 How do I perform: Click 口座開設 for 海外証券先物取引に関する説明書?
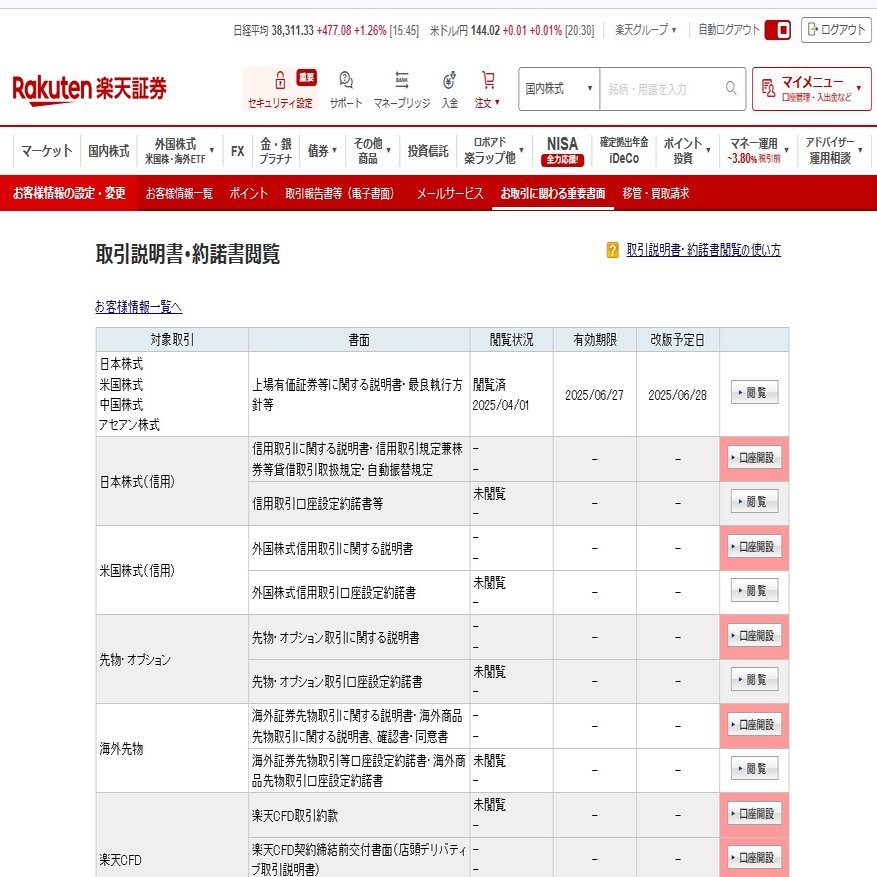pos(754,724)
